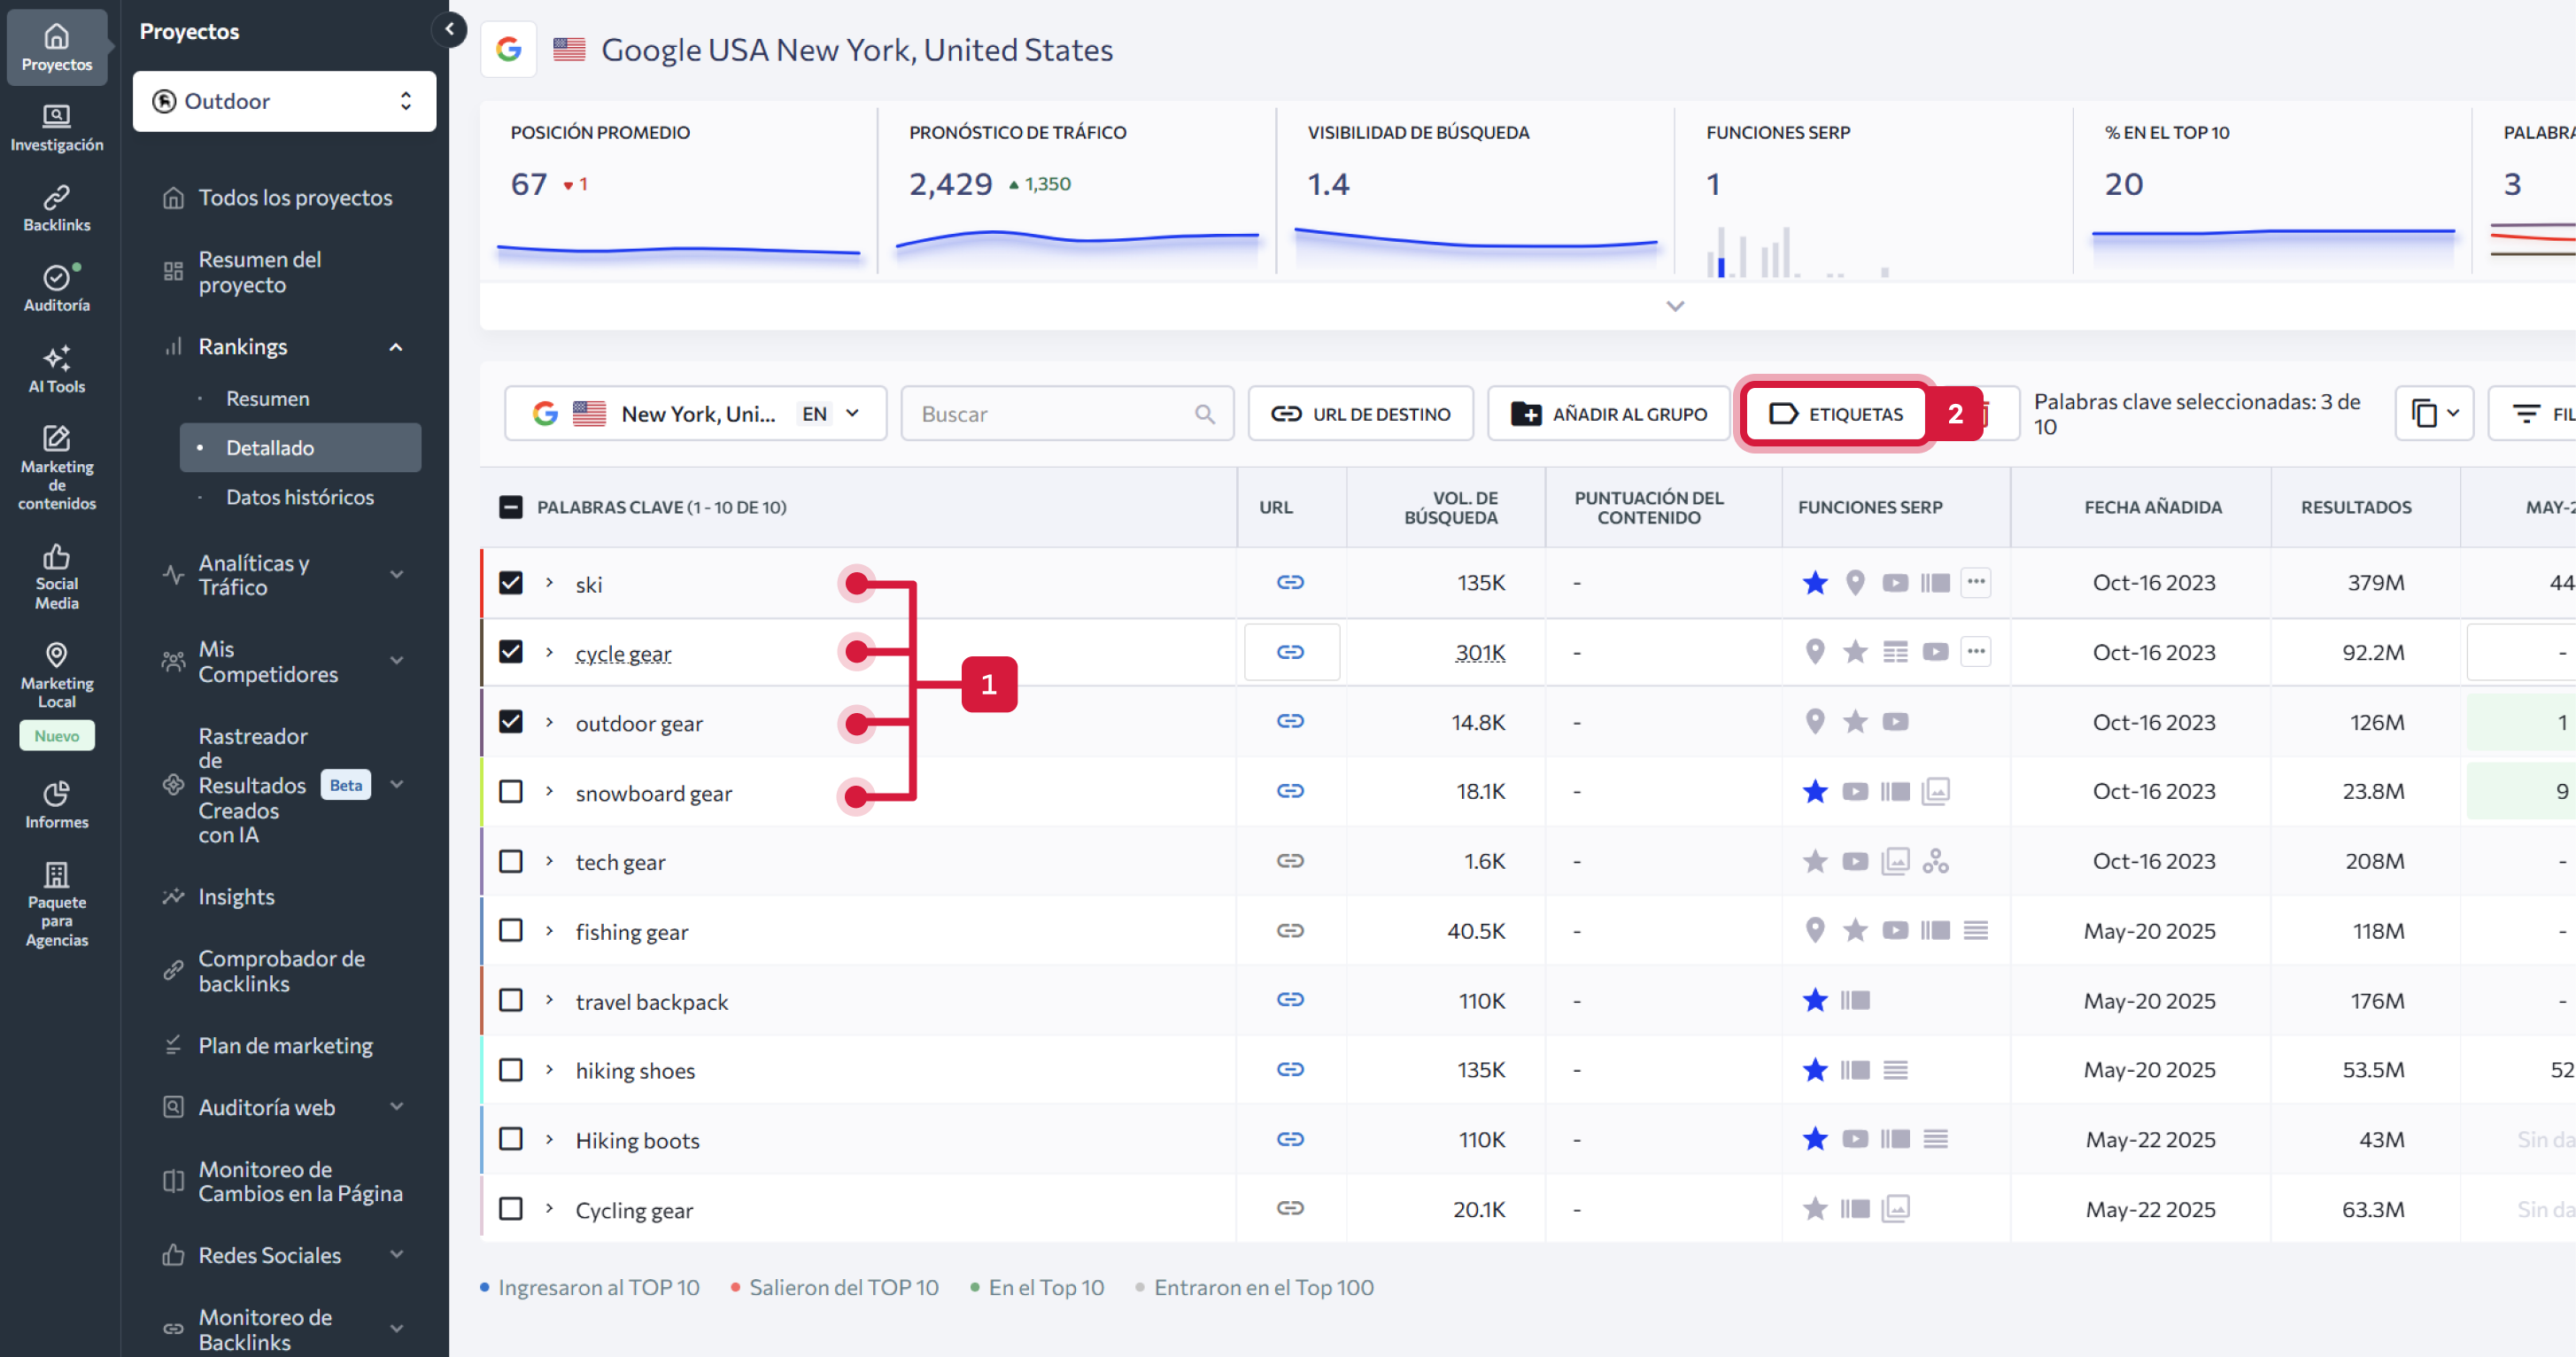
Task: Uncheck the ski keyword checkbox
Action: coord(511,583)
